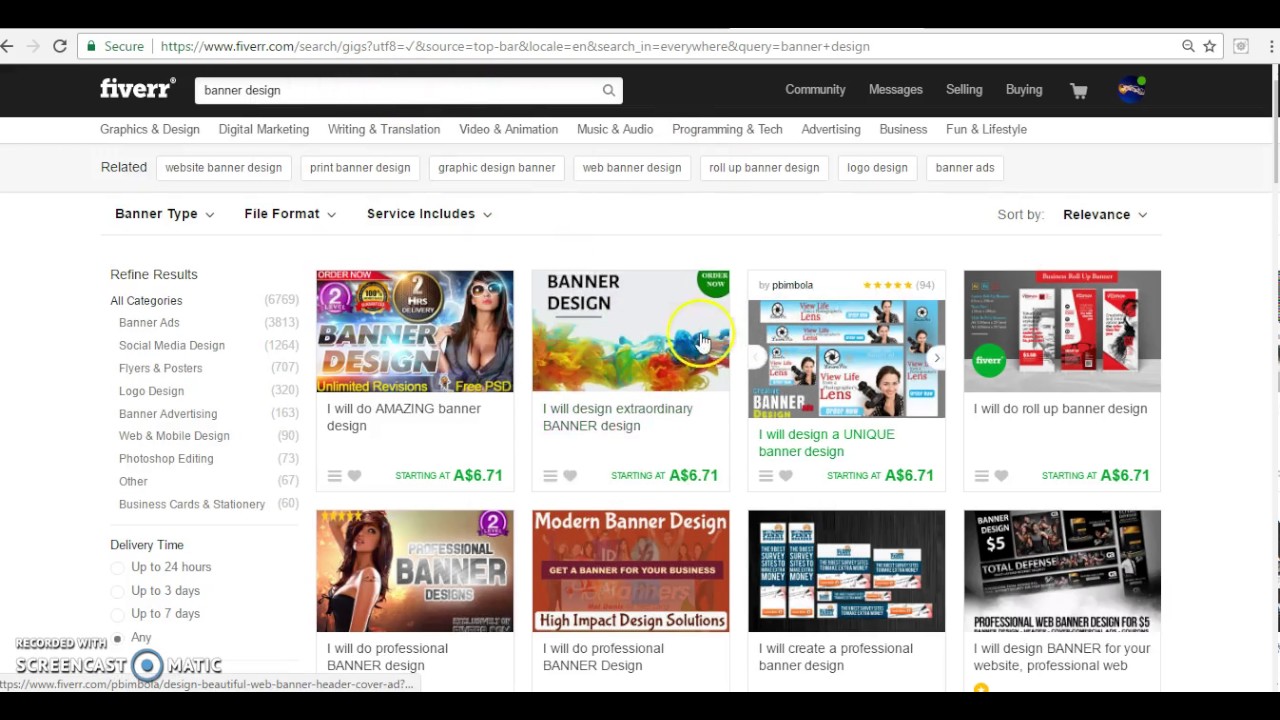1280x720 pixels.
Task: Click the Secure padlock in address bar
Action: [x=91, y=46]
